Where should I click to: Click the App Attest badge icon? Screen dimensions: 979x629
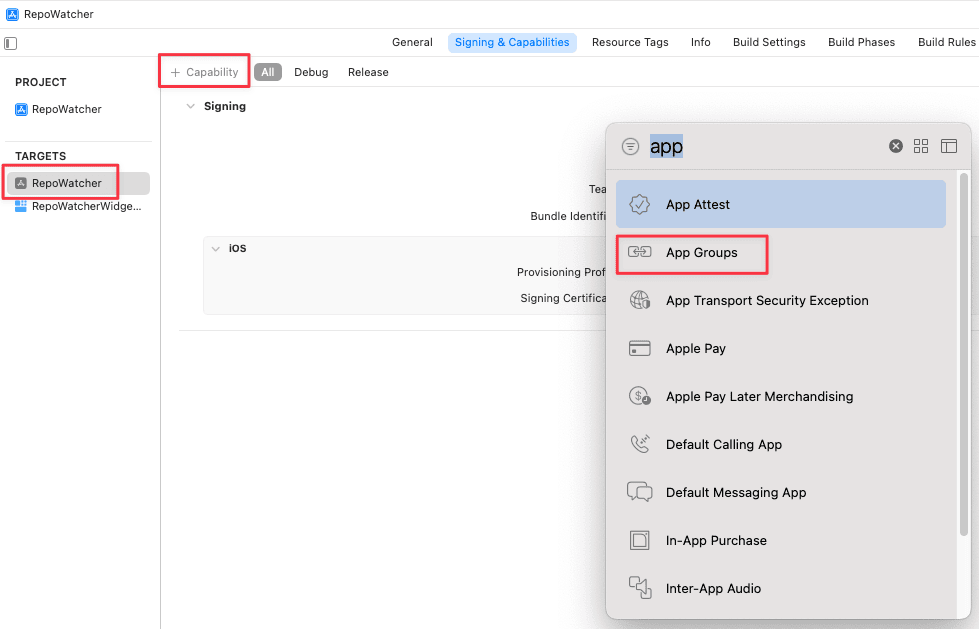pos(639,204)
